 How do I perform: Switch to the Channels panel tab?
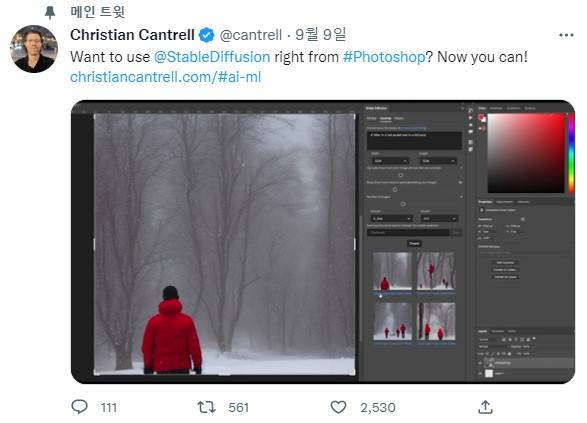(x=498, y=331)
